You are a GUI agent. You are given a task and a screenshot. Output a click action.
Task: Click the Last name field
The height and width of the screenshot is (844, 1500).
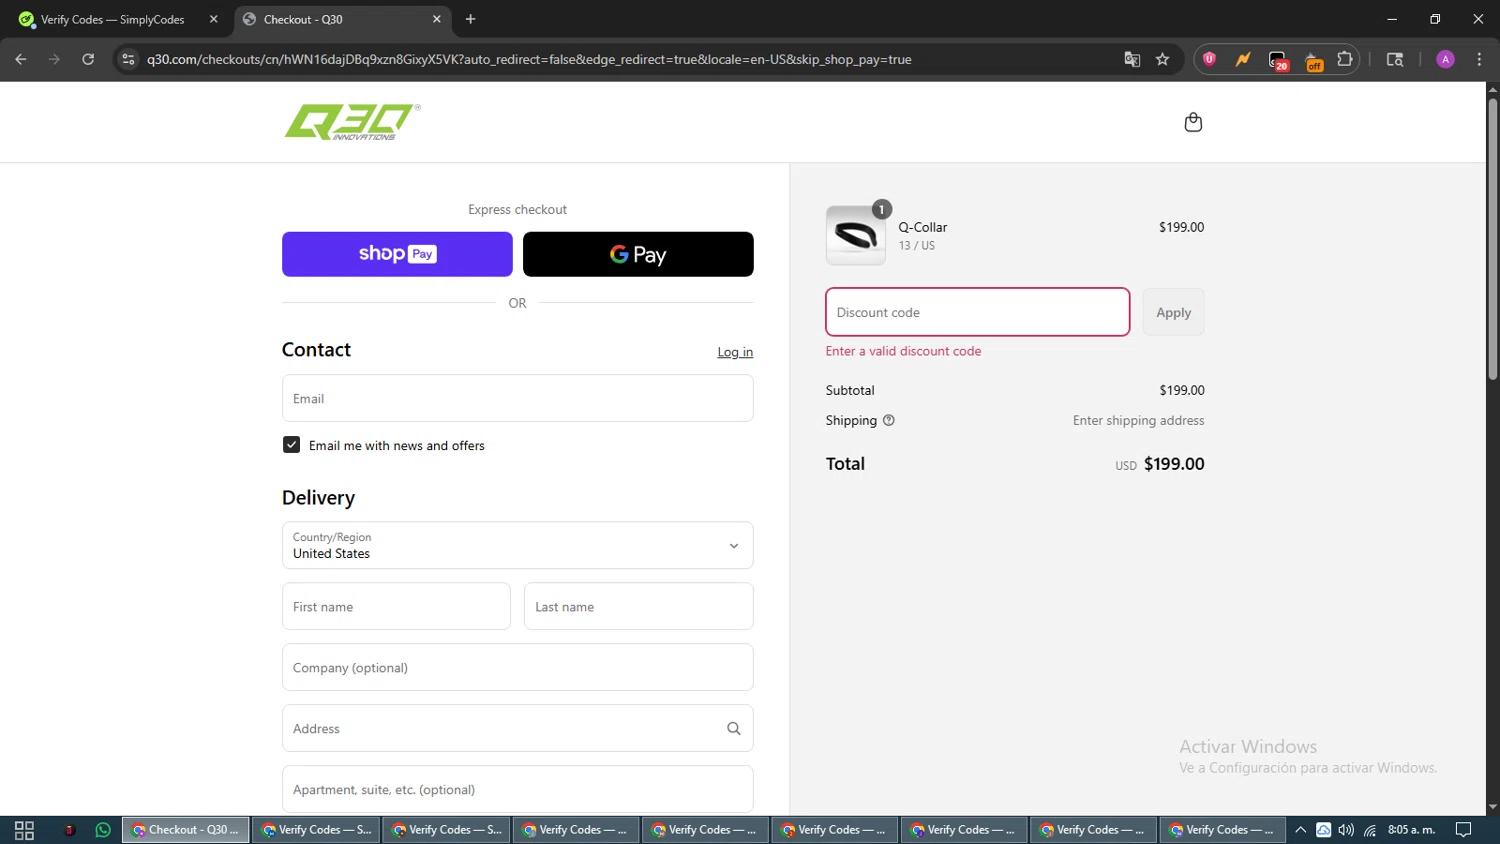point(638,606)
